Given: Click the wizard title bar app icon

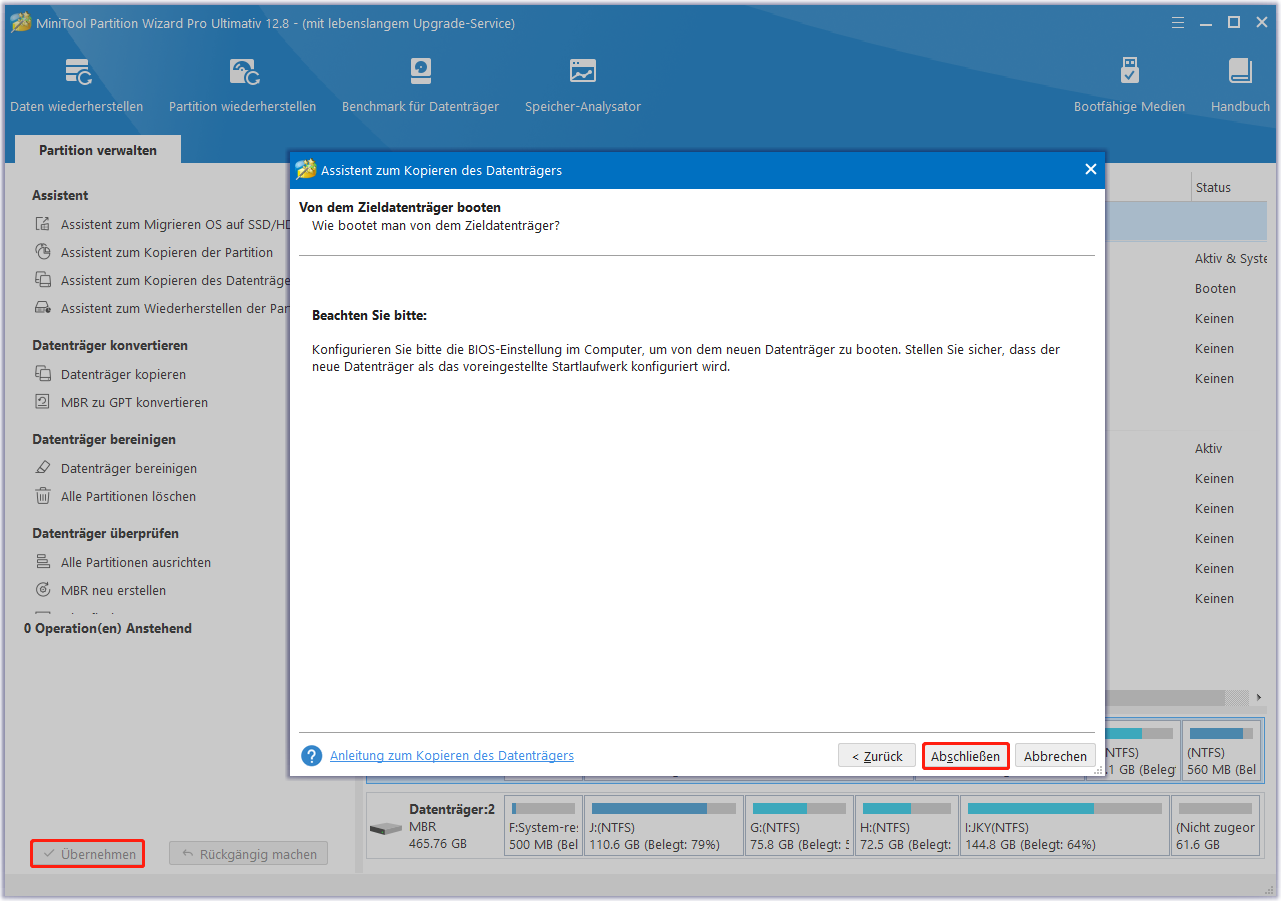Looking at the screenshot, I should 306,170.
